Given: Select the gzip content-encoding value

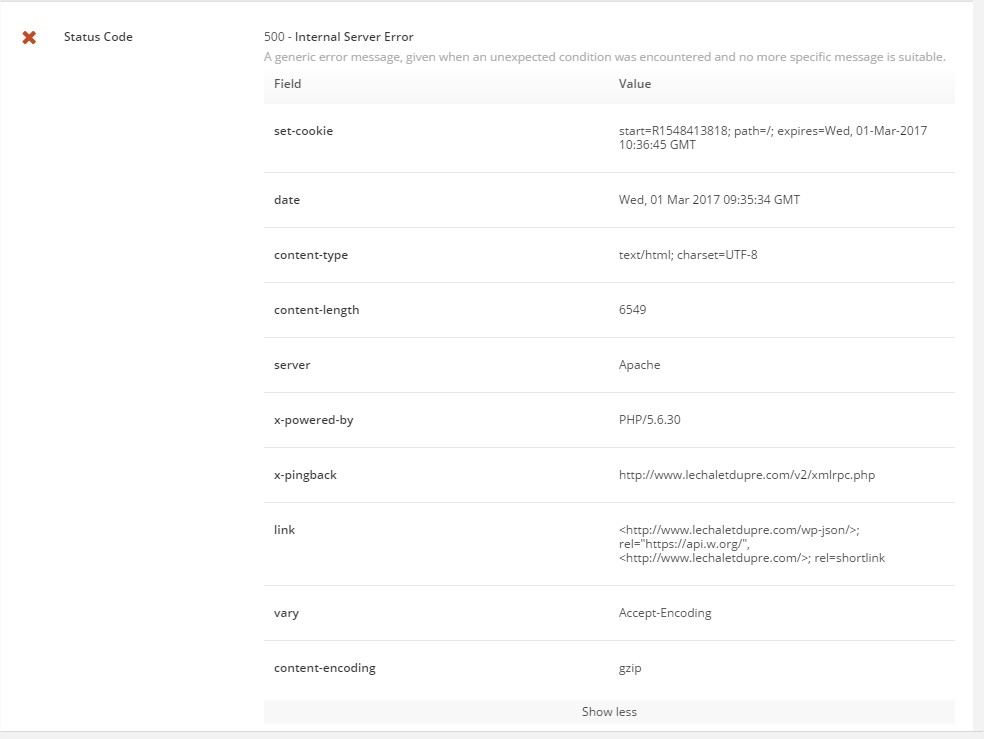Looking at the screenshot, I should point(630,668).
